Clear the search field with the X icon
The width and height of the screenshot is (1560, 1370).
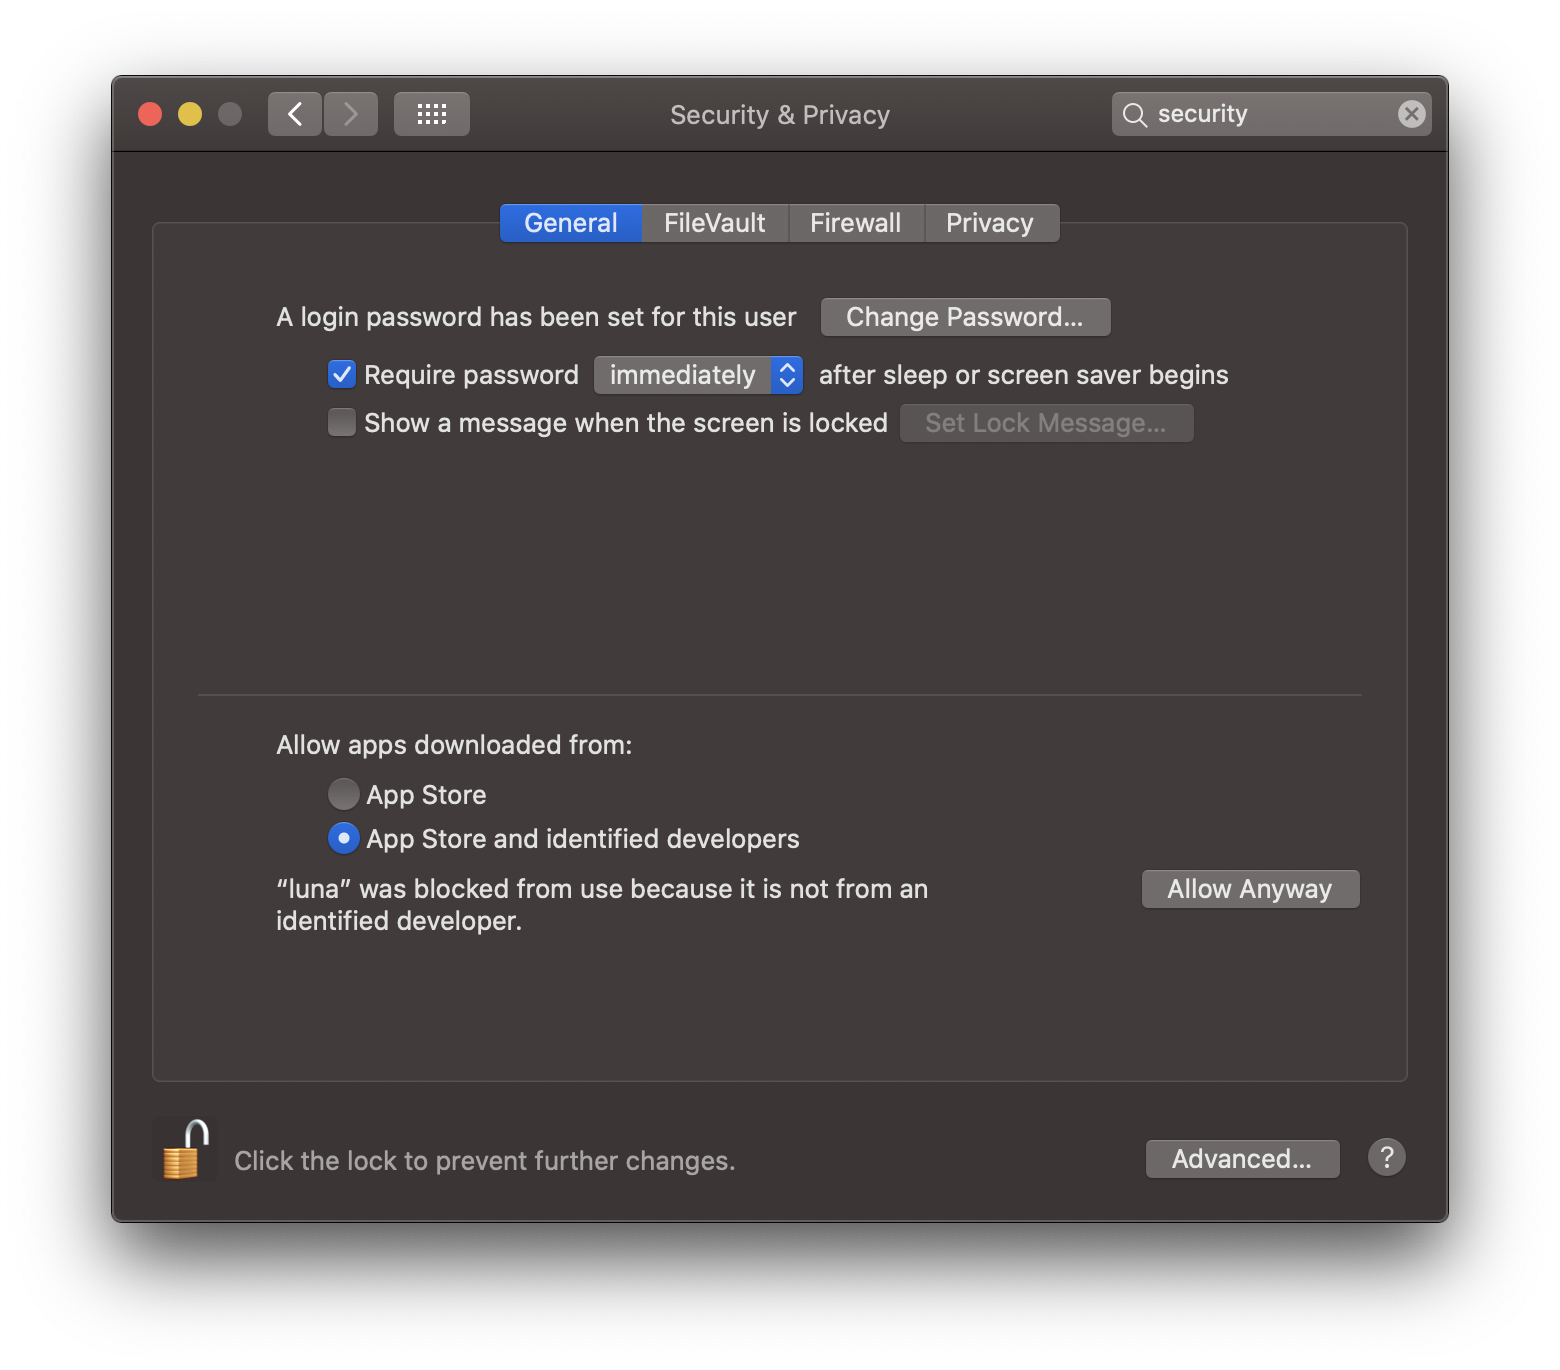tap(1411, 114)
